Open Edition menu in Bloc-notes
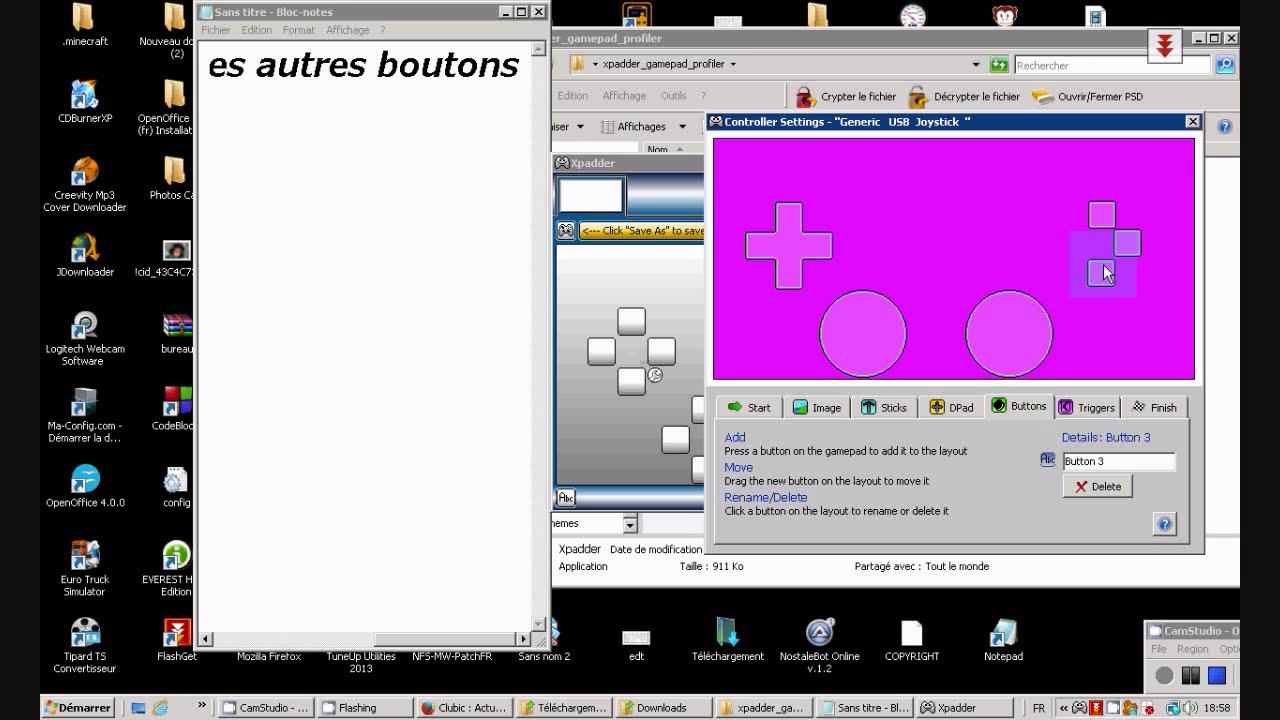 (x=257, y=30)
